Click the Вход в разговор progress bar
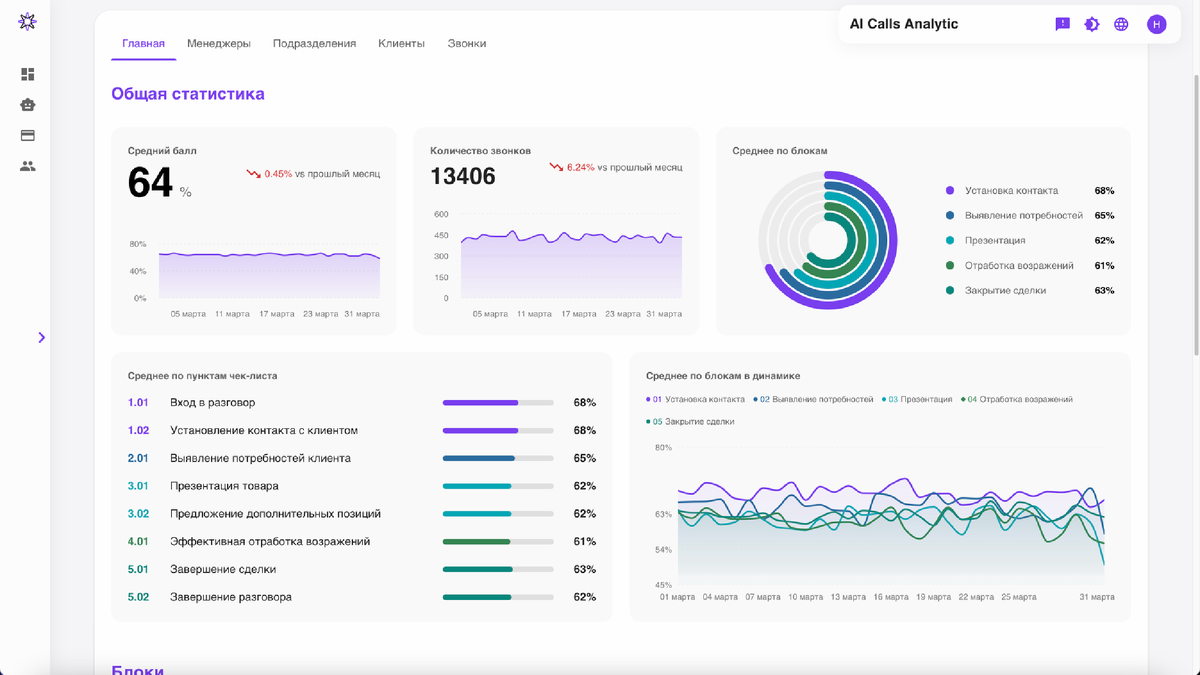Screen dimensions: 1200x675 coord(498,403)
